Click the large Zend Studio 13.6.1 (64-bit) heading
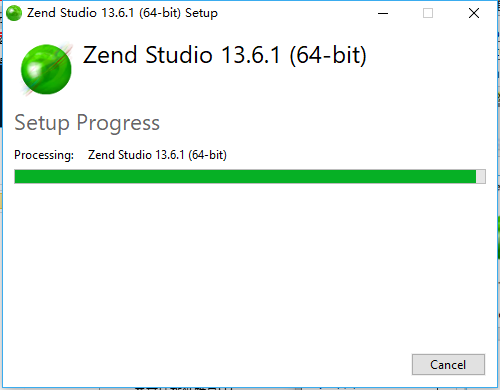The height and width of the screenshot is (390, 500). pos(224,55)
